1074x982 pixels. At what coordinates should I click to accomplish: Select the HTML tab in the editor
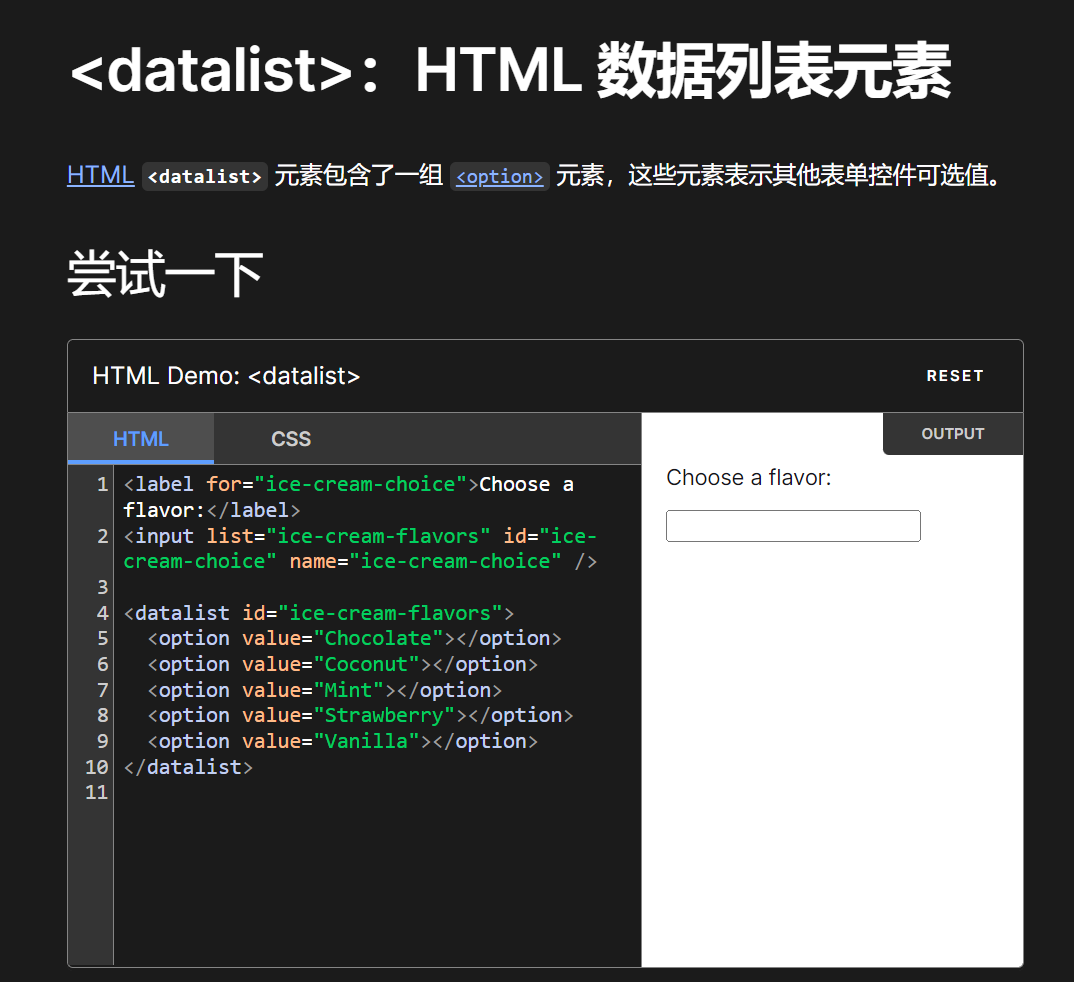pyautogui.click(x=141, y=439)
